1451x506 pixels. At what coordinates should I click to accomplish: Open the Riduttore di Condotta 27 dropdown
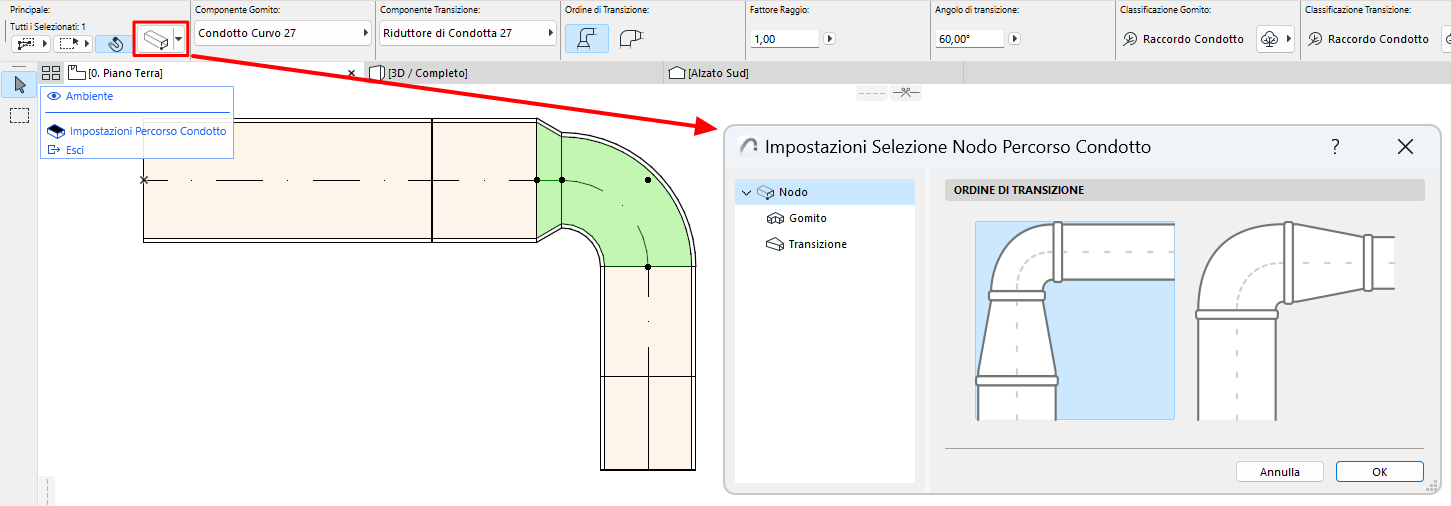[467, 34]
